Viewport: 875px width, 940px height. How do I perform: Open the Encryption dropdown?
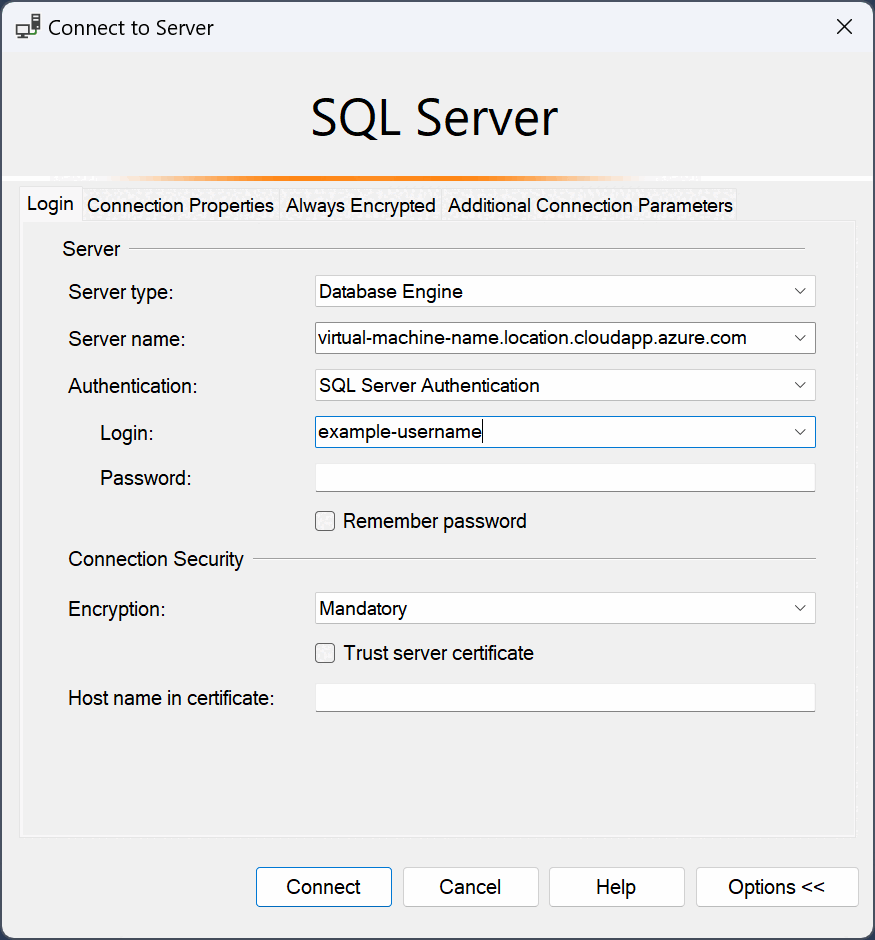click(800, 608)
